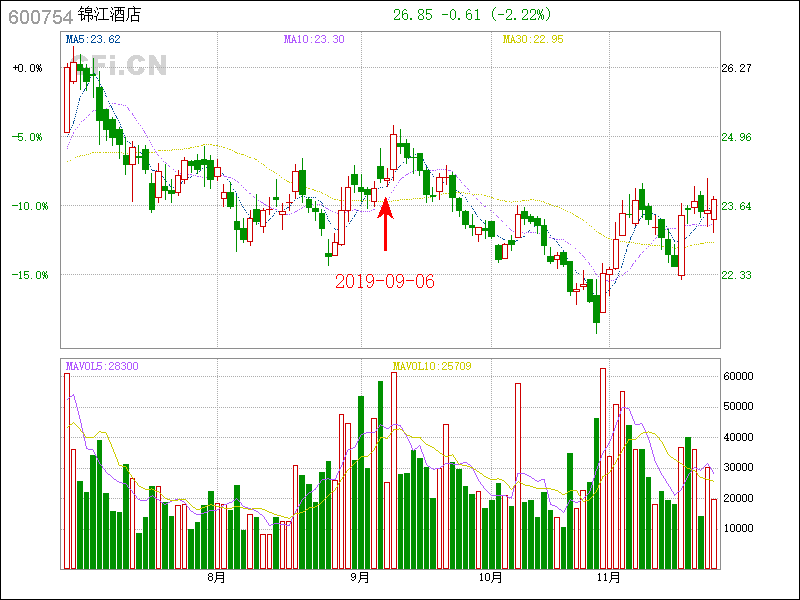Click the red arrow marker on chart

click(385, 224)
